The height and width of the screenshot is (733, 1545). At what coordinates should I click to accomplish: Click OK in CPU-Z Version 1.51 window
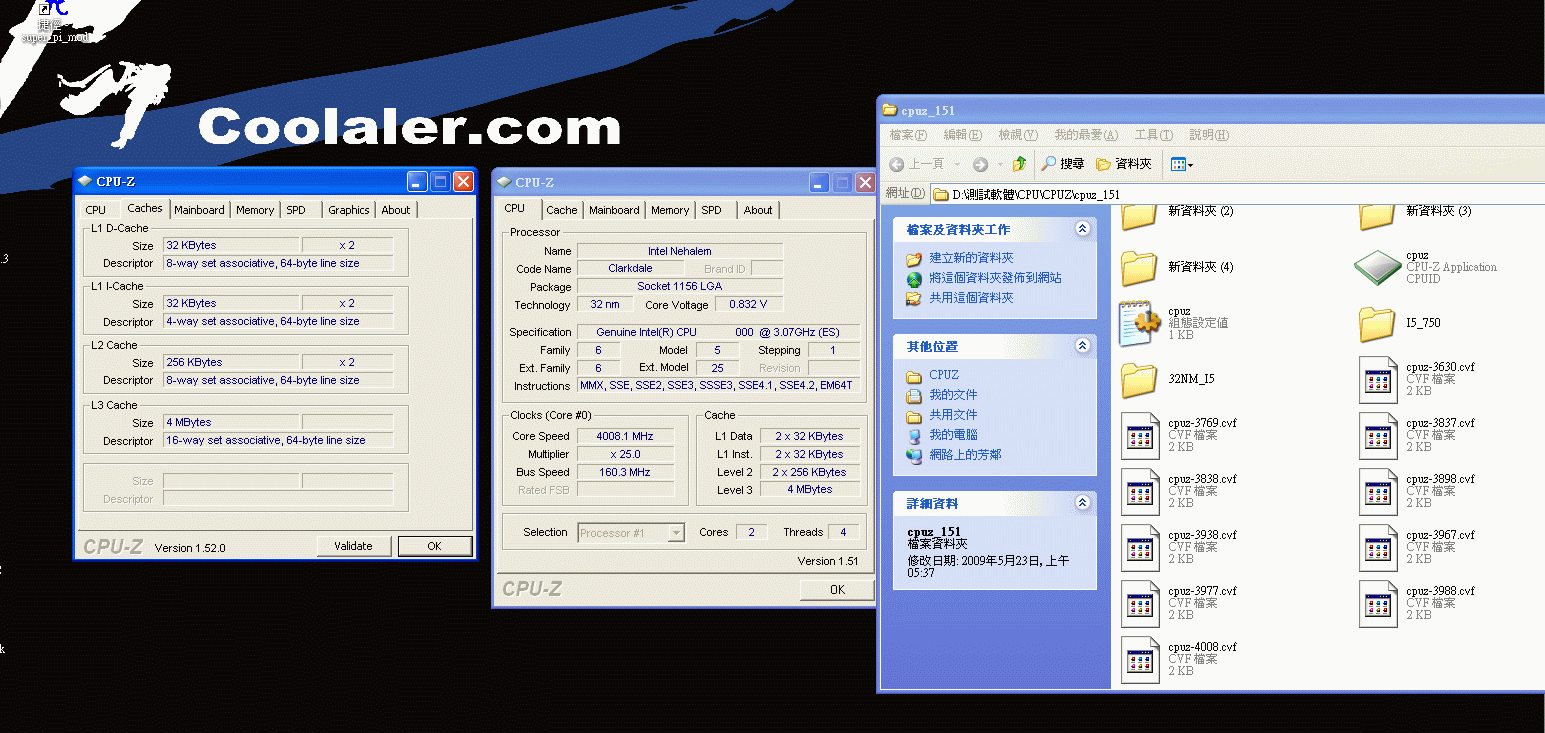click(x=837, y=590)
